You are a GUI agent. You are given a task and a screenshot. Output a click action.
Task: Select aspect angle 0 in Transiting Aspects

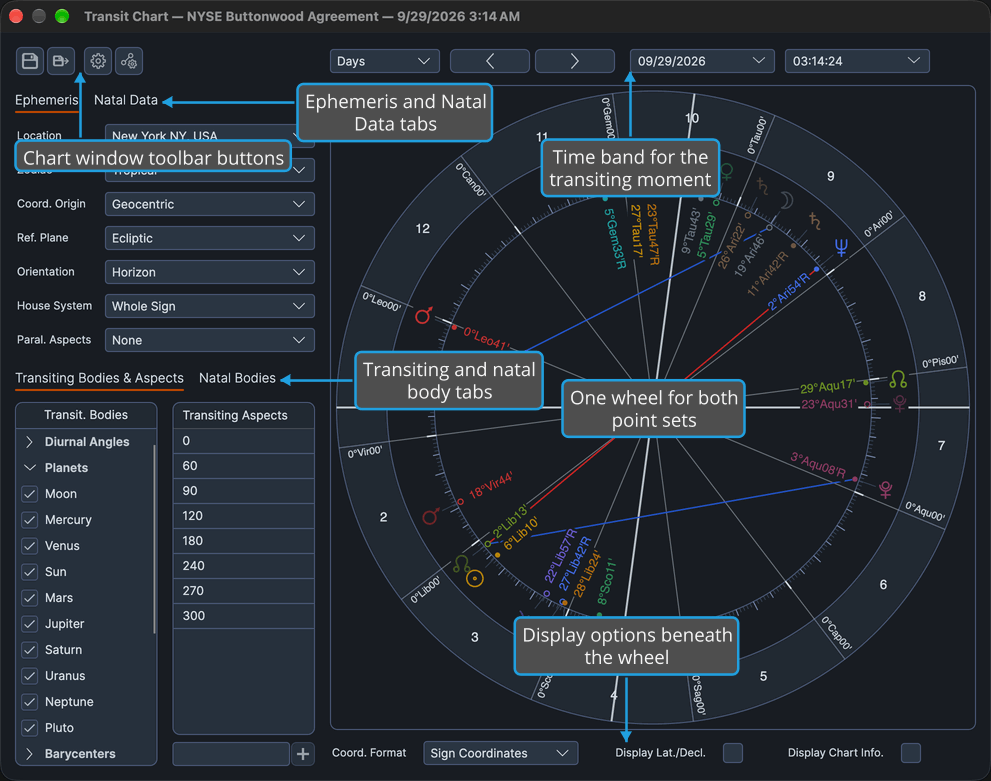tap(243, 441)
